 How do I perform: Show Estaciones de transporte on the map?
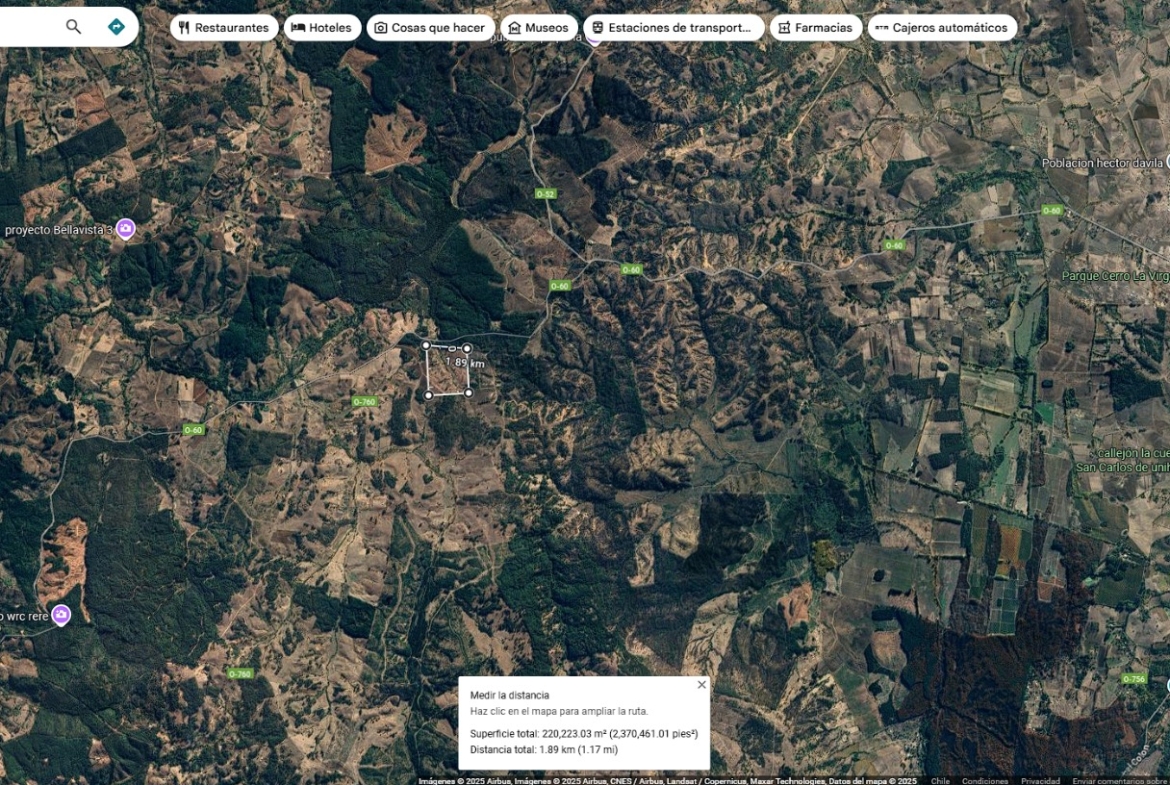[673, 28]
